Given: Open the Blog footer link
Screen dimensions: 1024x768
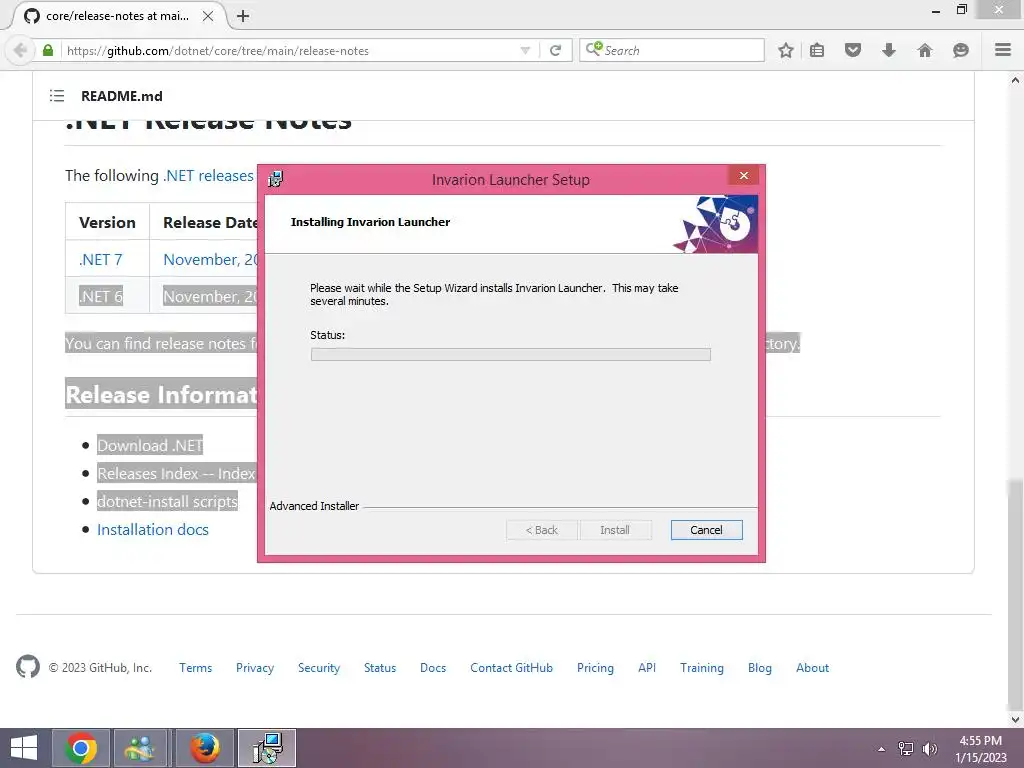Looking at the screenshot, I should pos(760,667).
